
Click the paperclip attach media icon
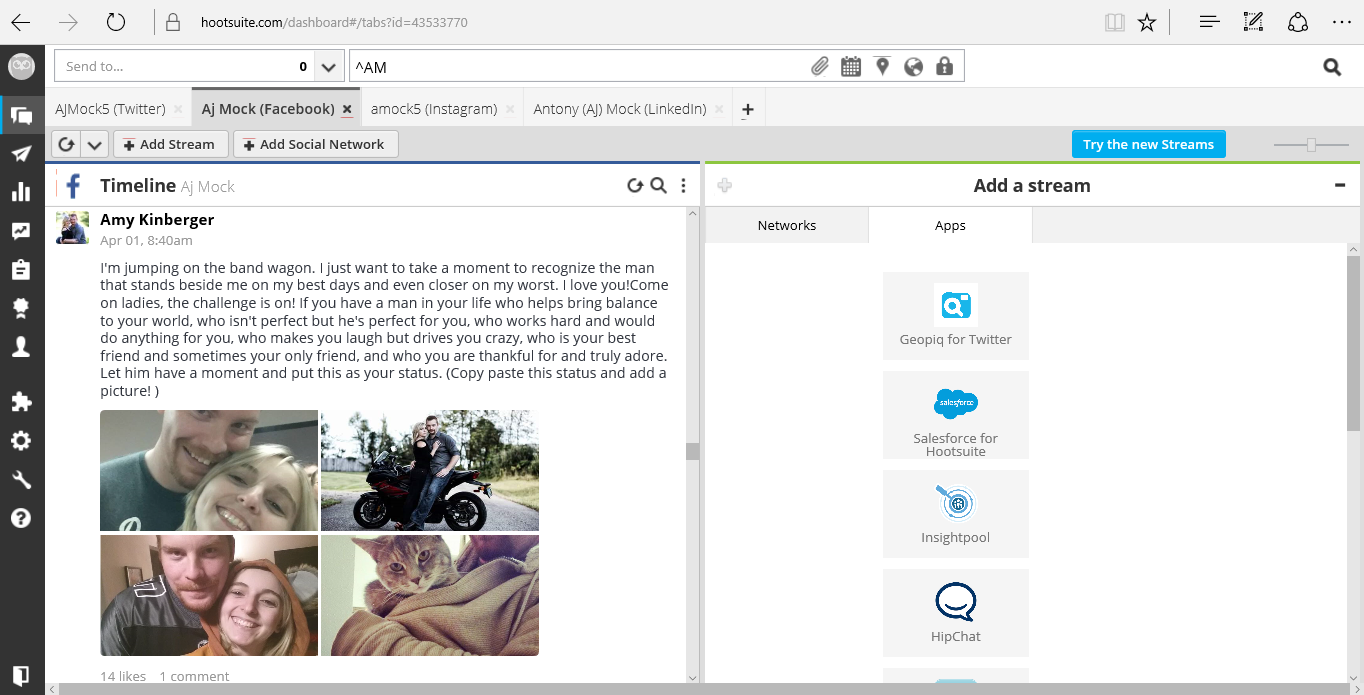[819, 67]
